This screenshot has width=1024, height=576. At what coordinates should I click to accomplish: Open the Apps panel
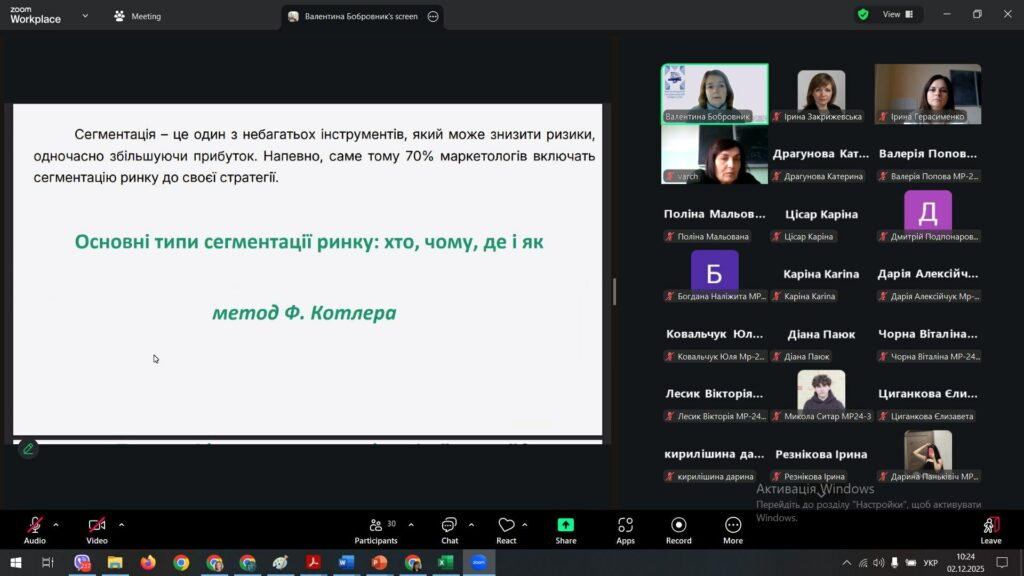[625, 529]
